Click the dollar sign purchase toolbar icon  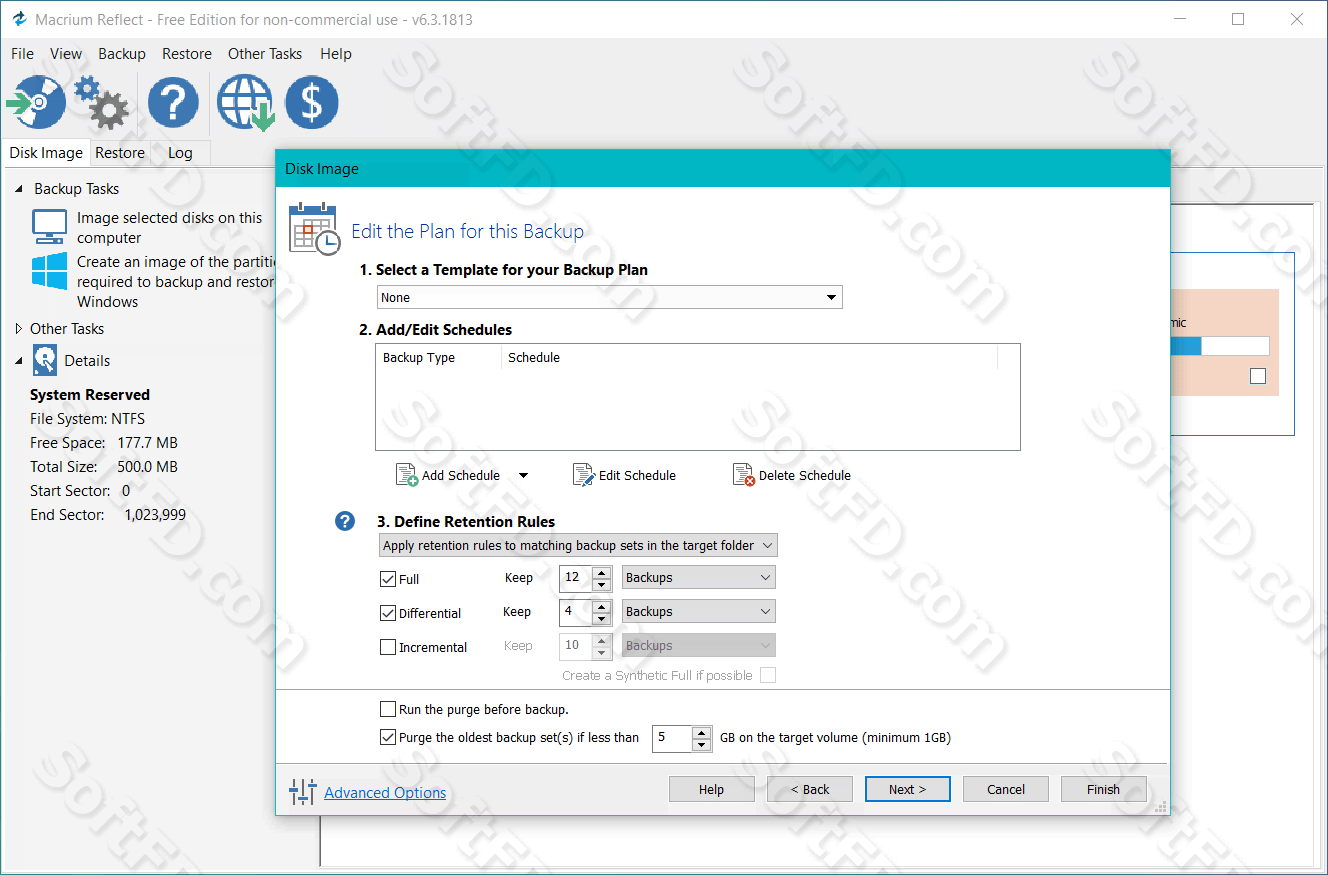click(312, 102)
